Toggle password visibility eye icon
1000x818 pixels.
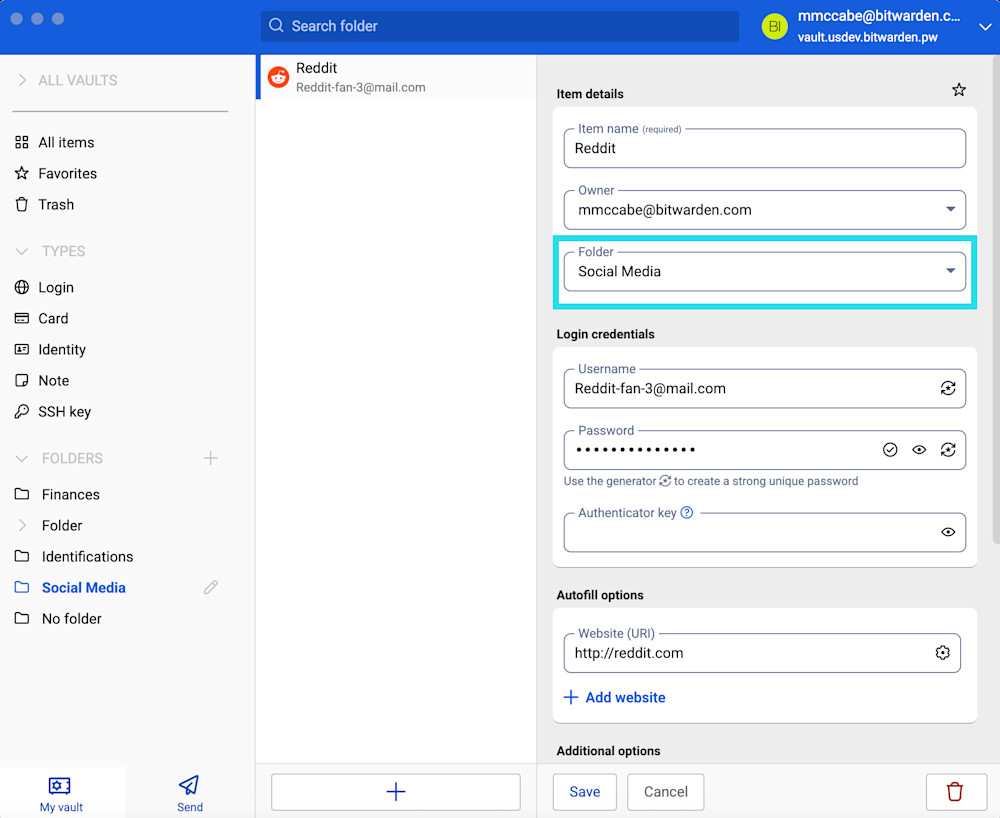[919, 450]
